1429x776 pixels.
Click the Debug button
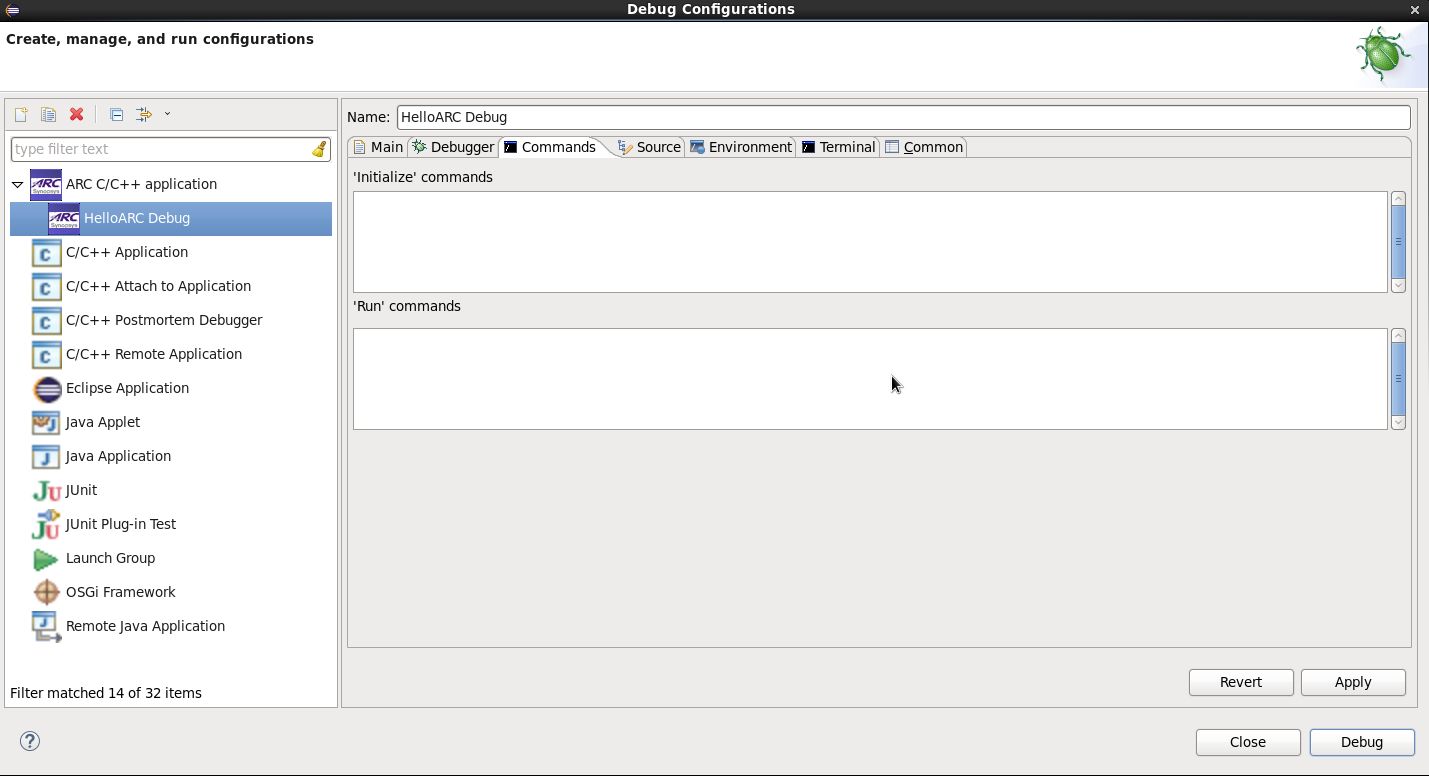[x=1362, y=742]
